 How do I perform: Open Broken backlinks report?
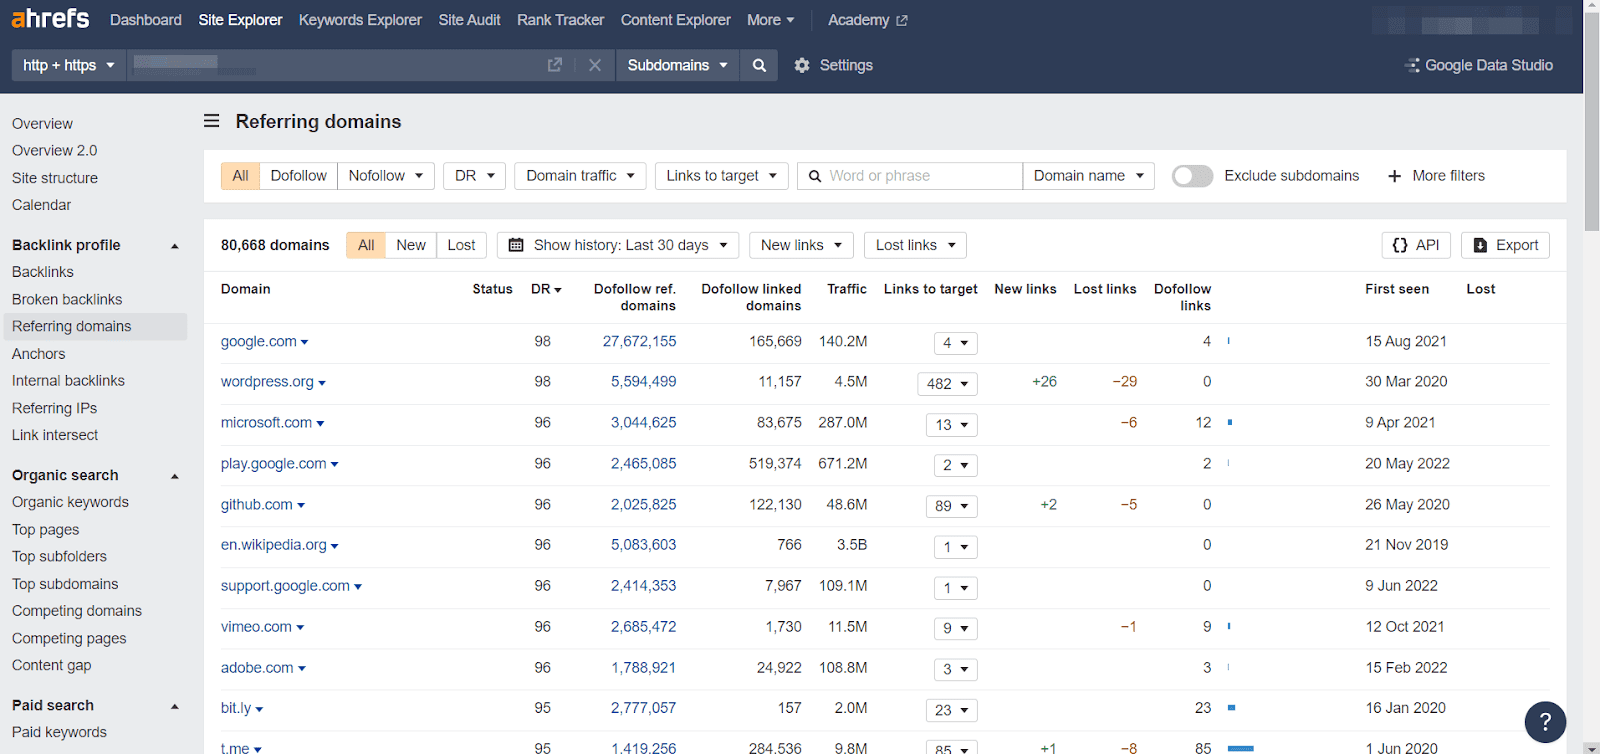(x=67, y=299)
